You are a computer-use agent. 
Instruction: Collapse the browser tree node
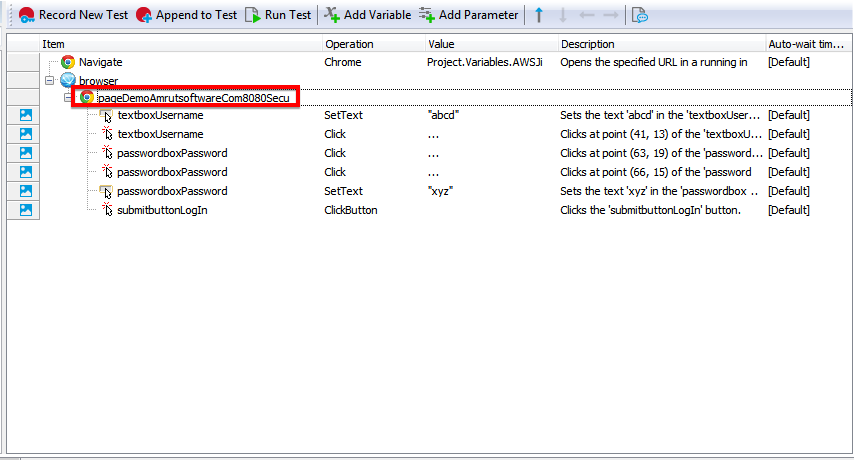point(49,80)
